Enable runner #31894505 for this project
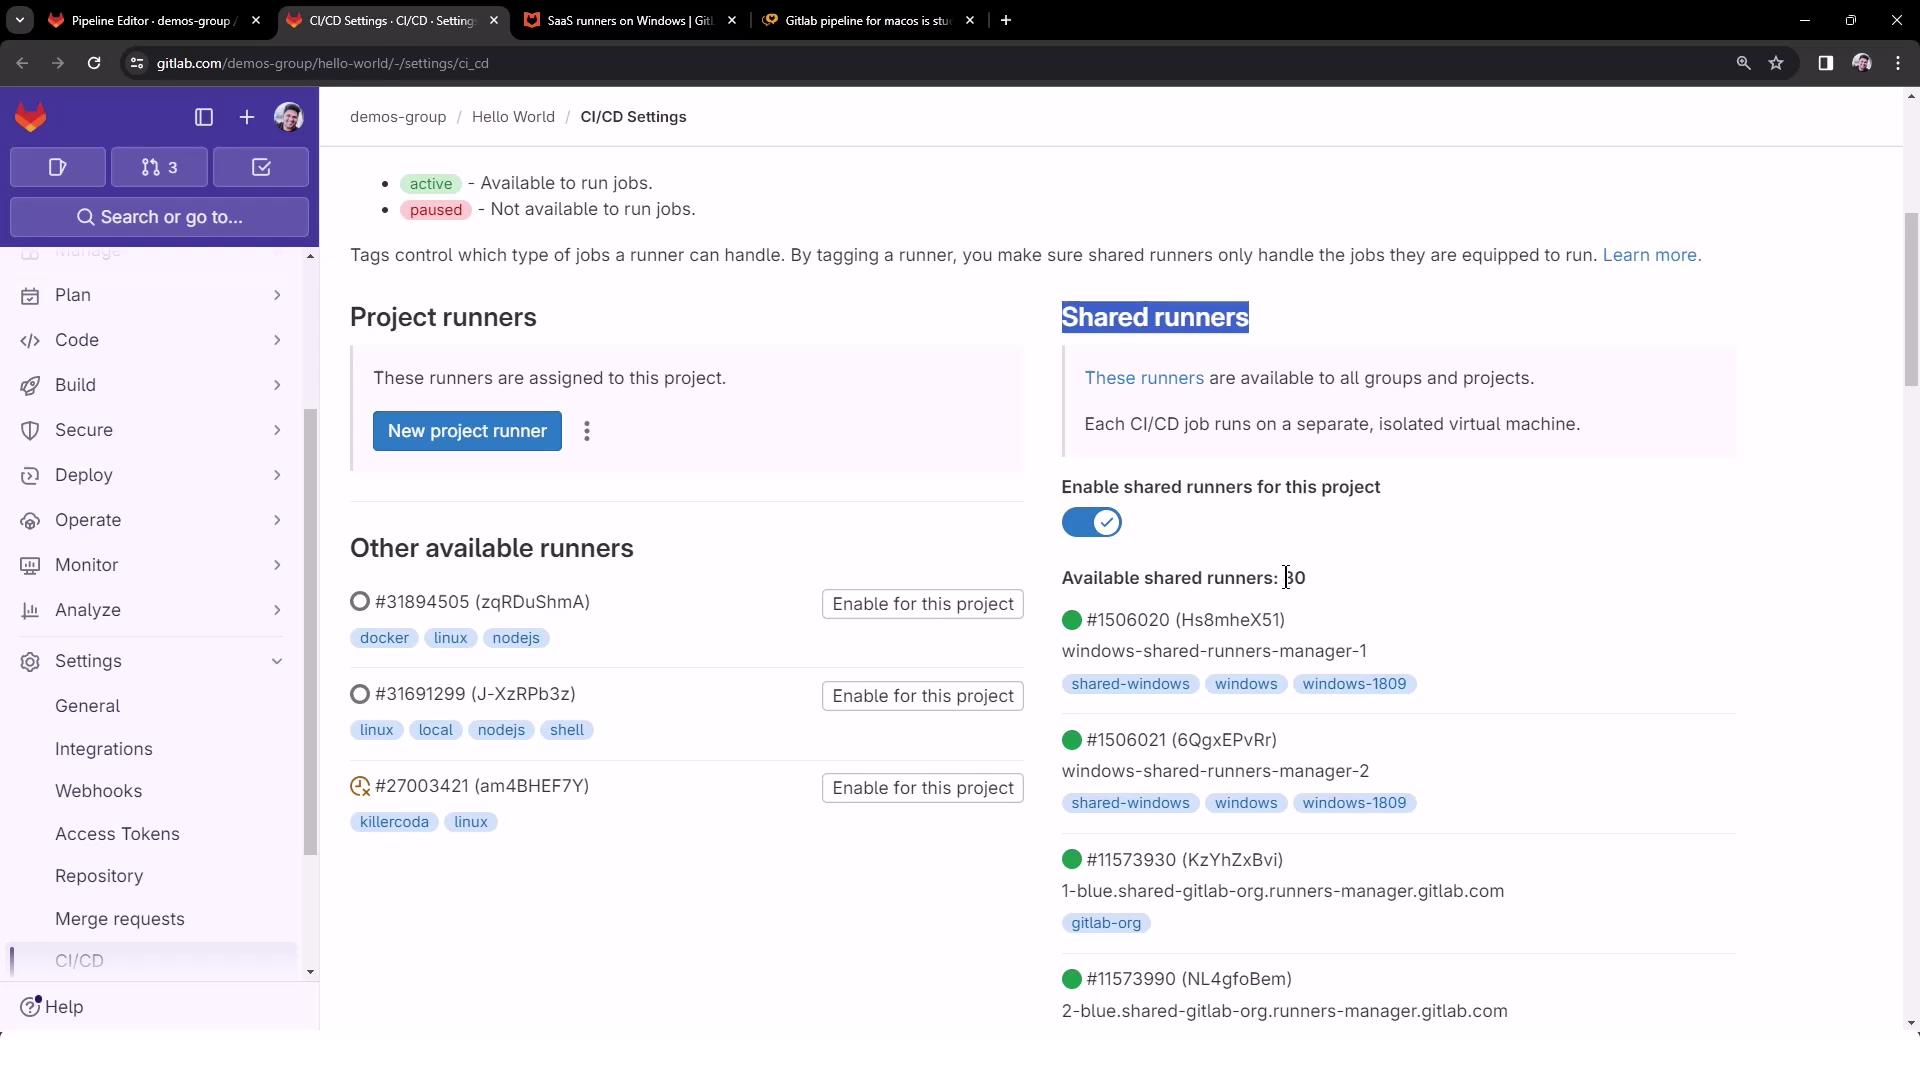1920x1080 pixels. [922, 605]
